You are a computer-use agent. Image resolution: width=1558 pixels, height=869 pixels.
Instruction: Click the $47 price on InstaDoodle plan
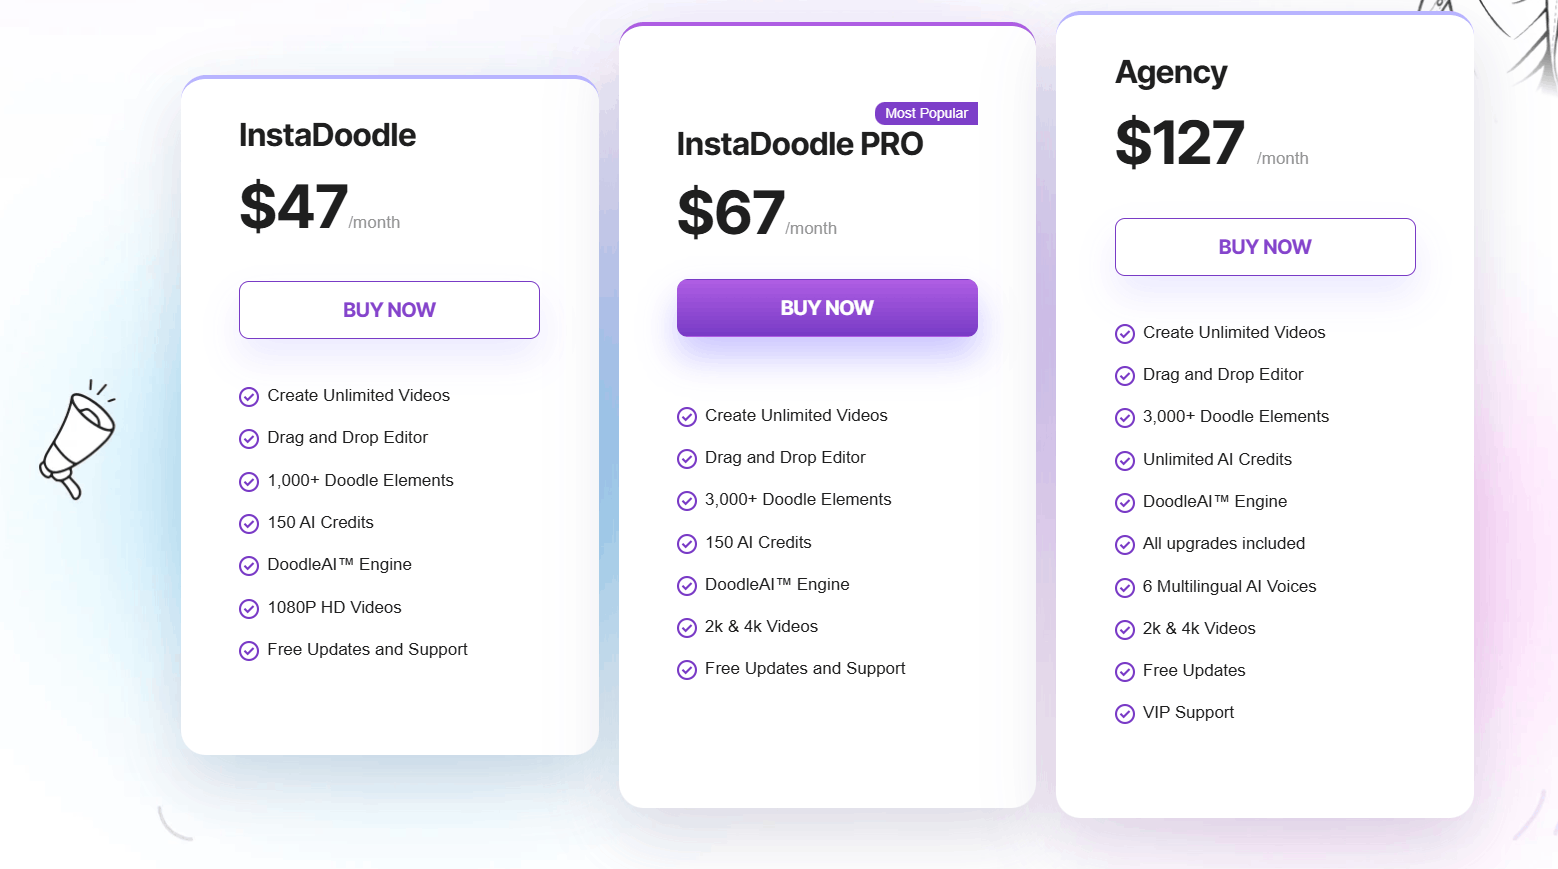tap(294, 207)
